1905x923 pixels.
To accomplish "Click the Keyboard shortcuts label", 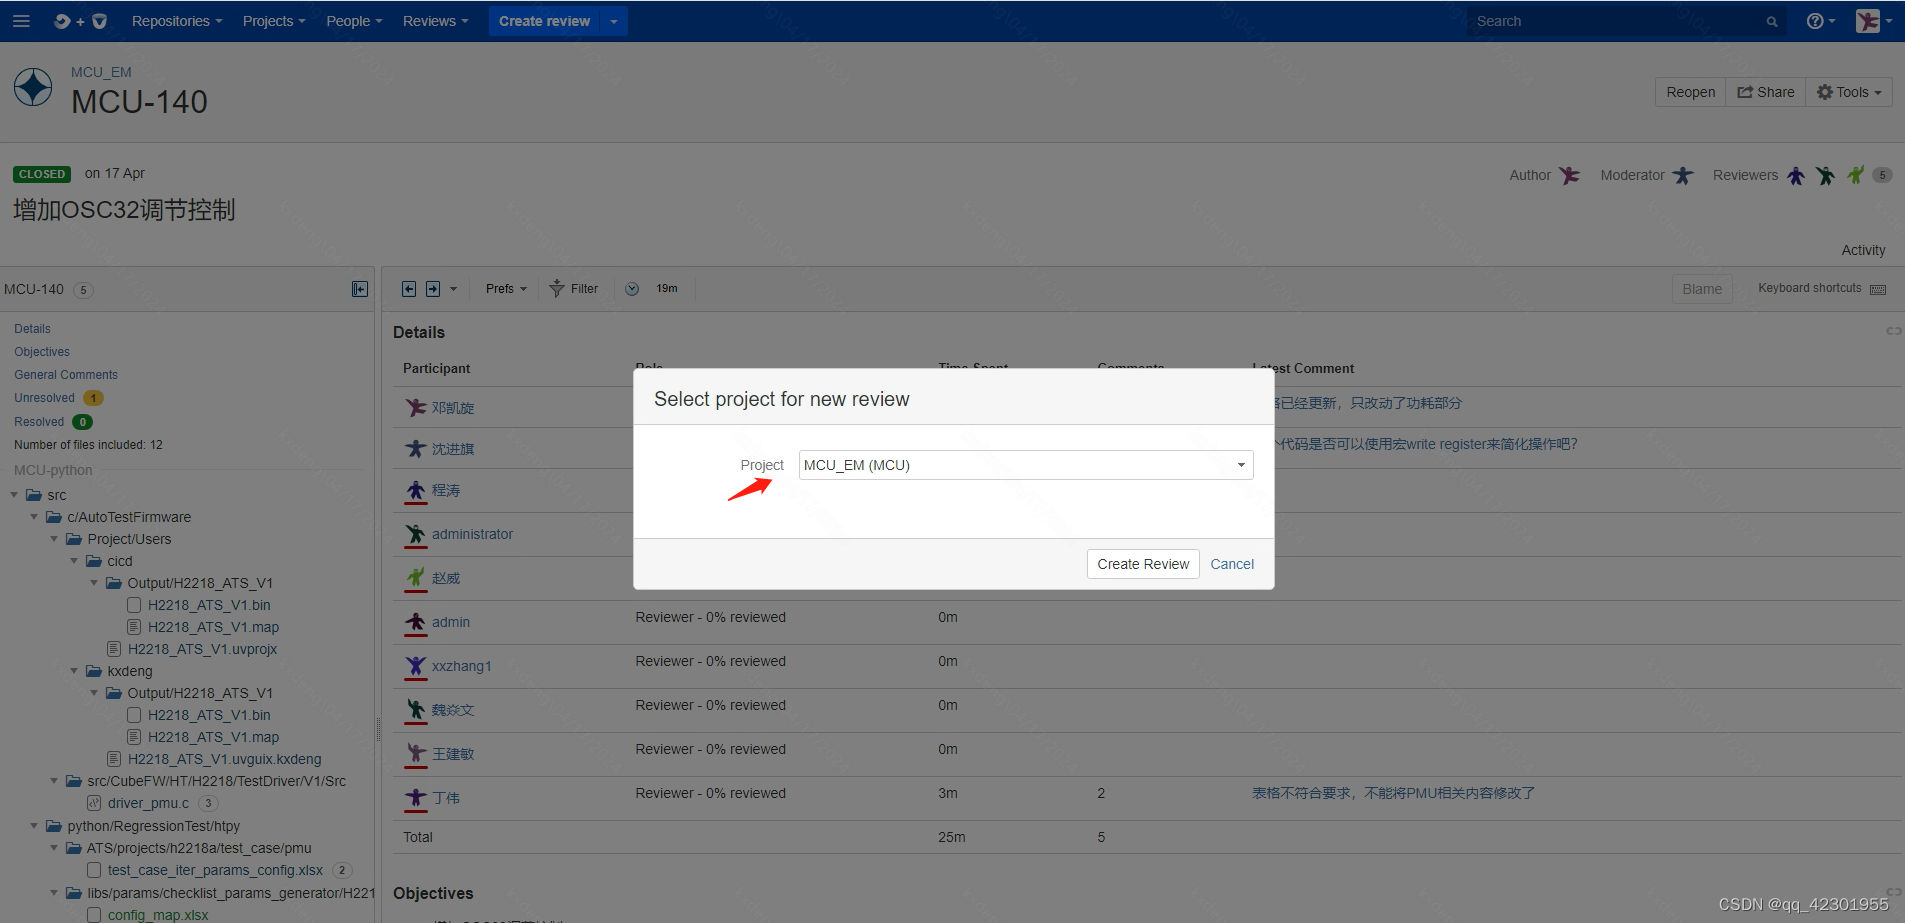I will pyautogui.click(x=1810, y=288).
